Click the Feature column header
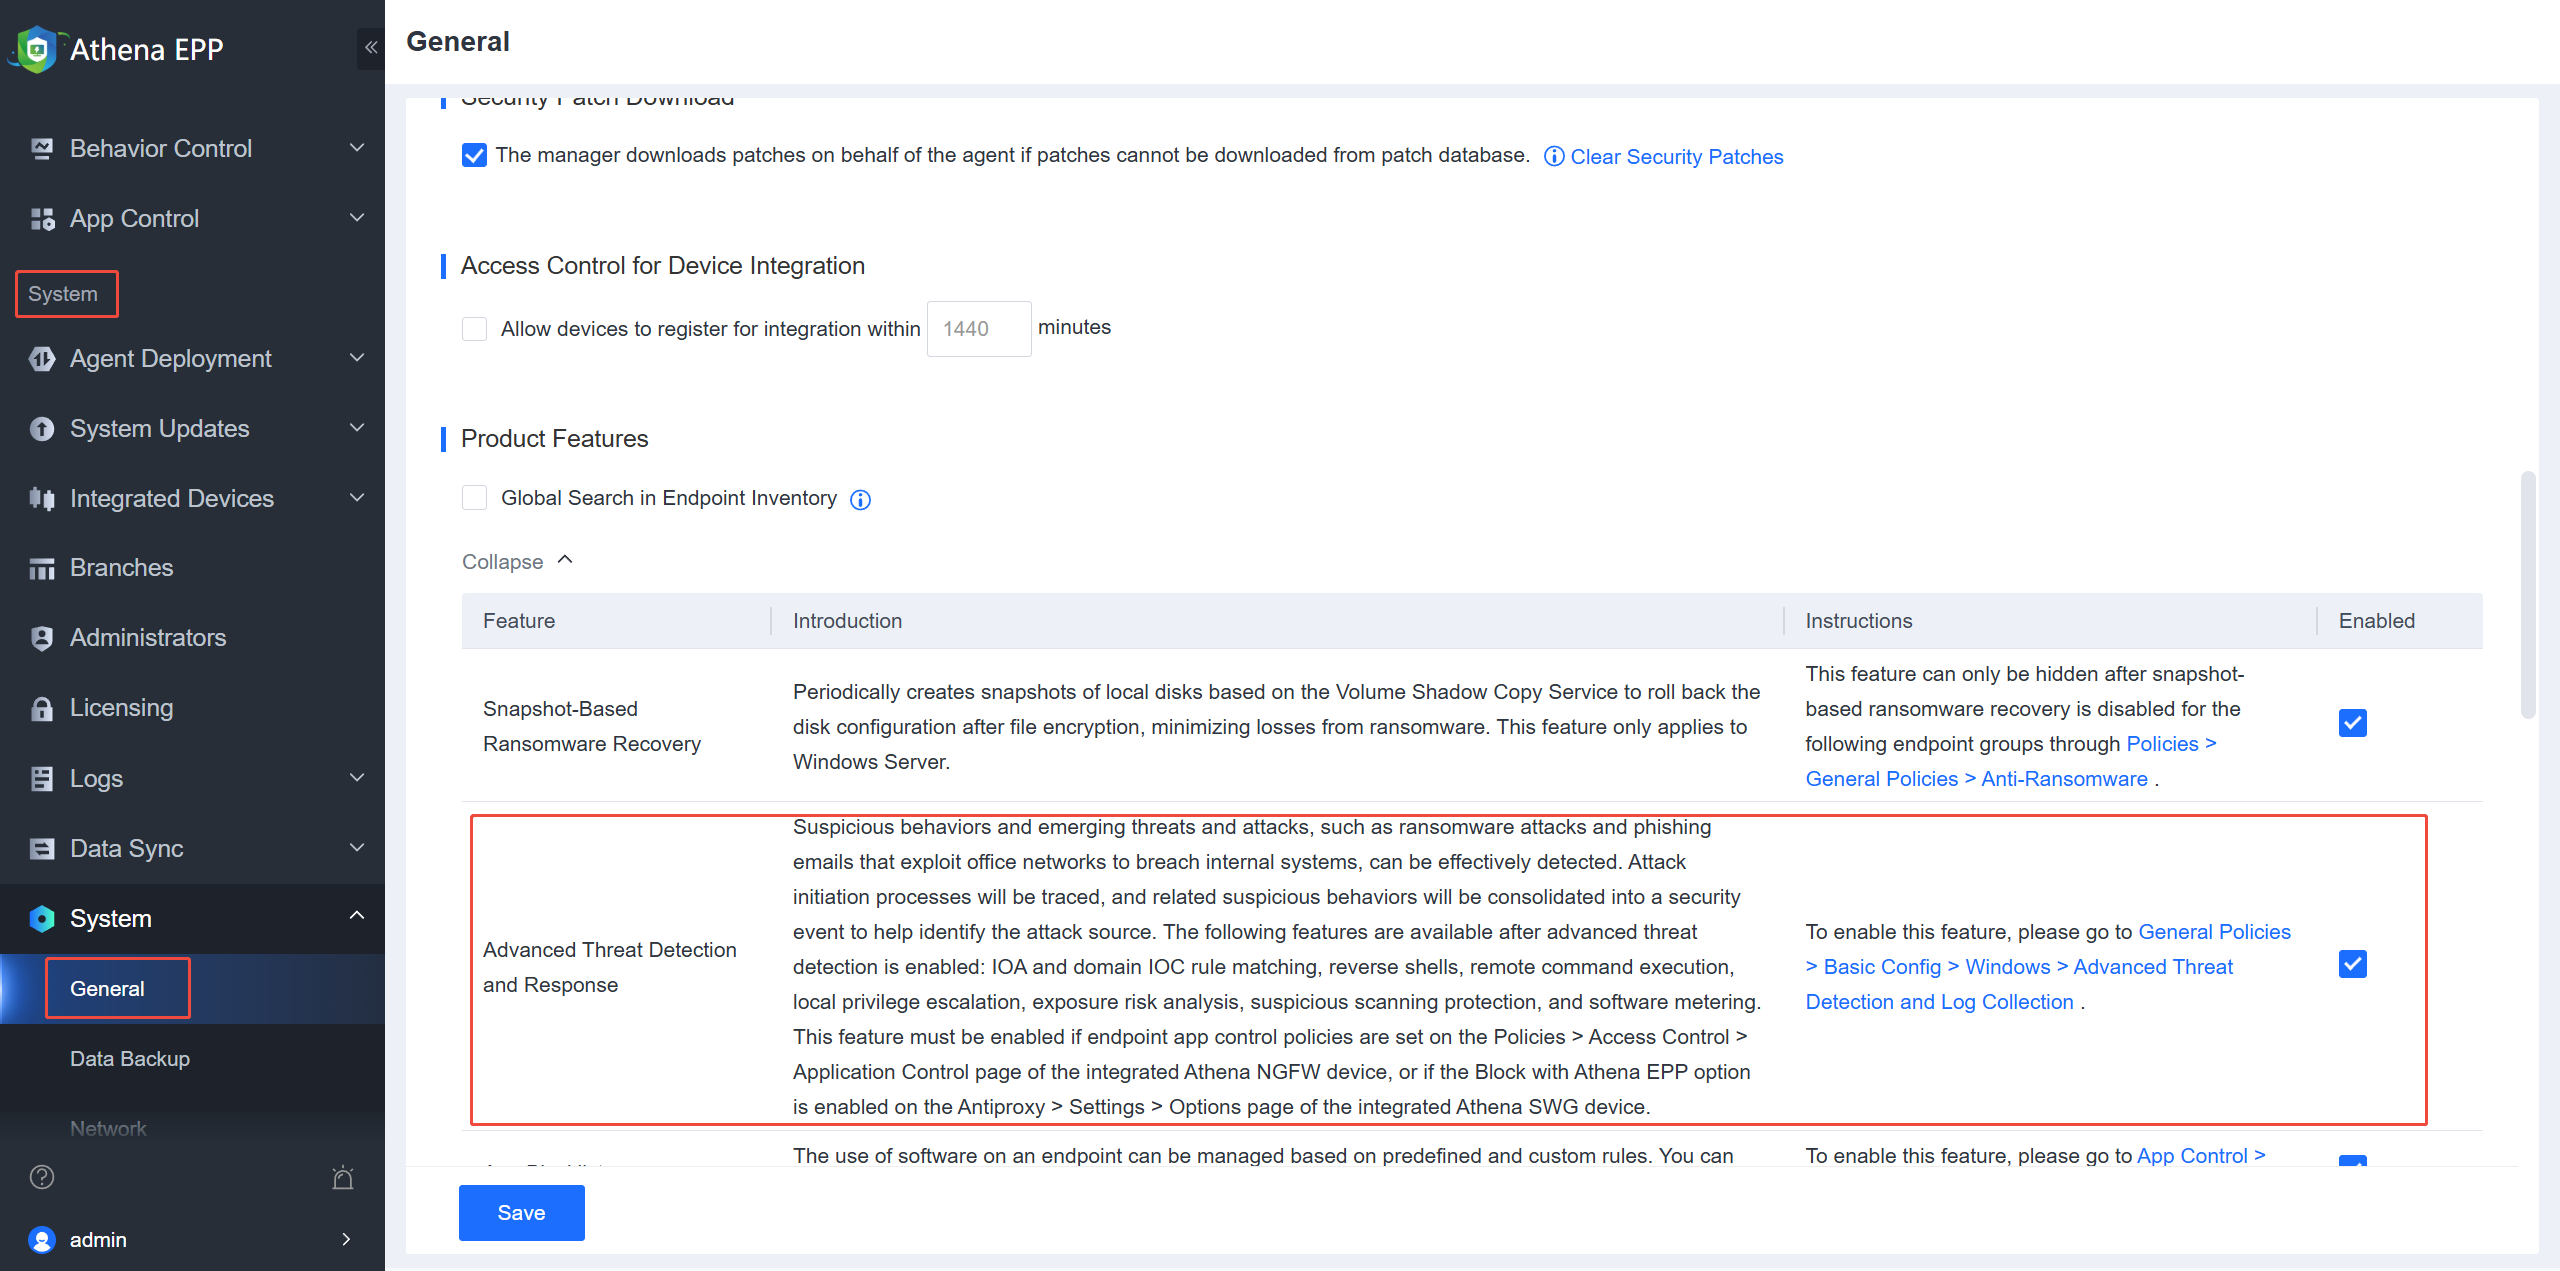Screen dimensions: 2560x1271 click(x=519, y=621)
